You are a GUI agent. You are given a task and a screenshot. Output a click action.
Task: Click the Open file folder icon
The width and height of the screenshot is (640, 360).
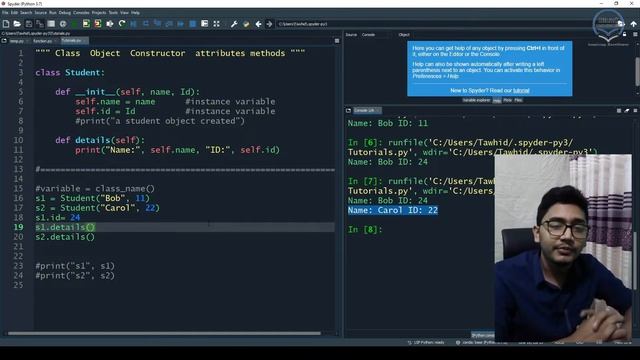point(17,24)
